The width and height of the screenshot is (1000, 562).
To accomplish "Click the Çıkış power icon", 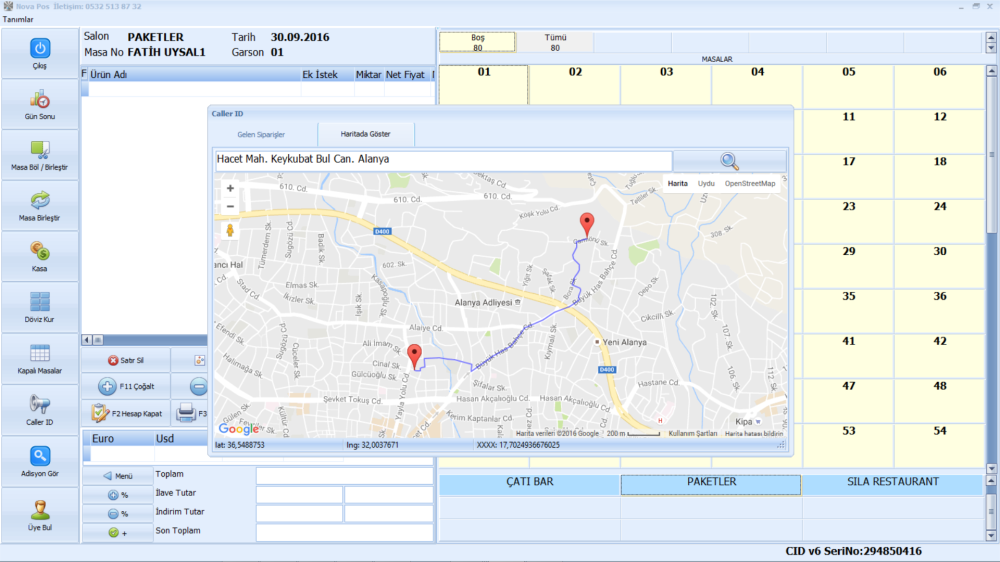I will [x=40, y=48].
